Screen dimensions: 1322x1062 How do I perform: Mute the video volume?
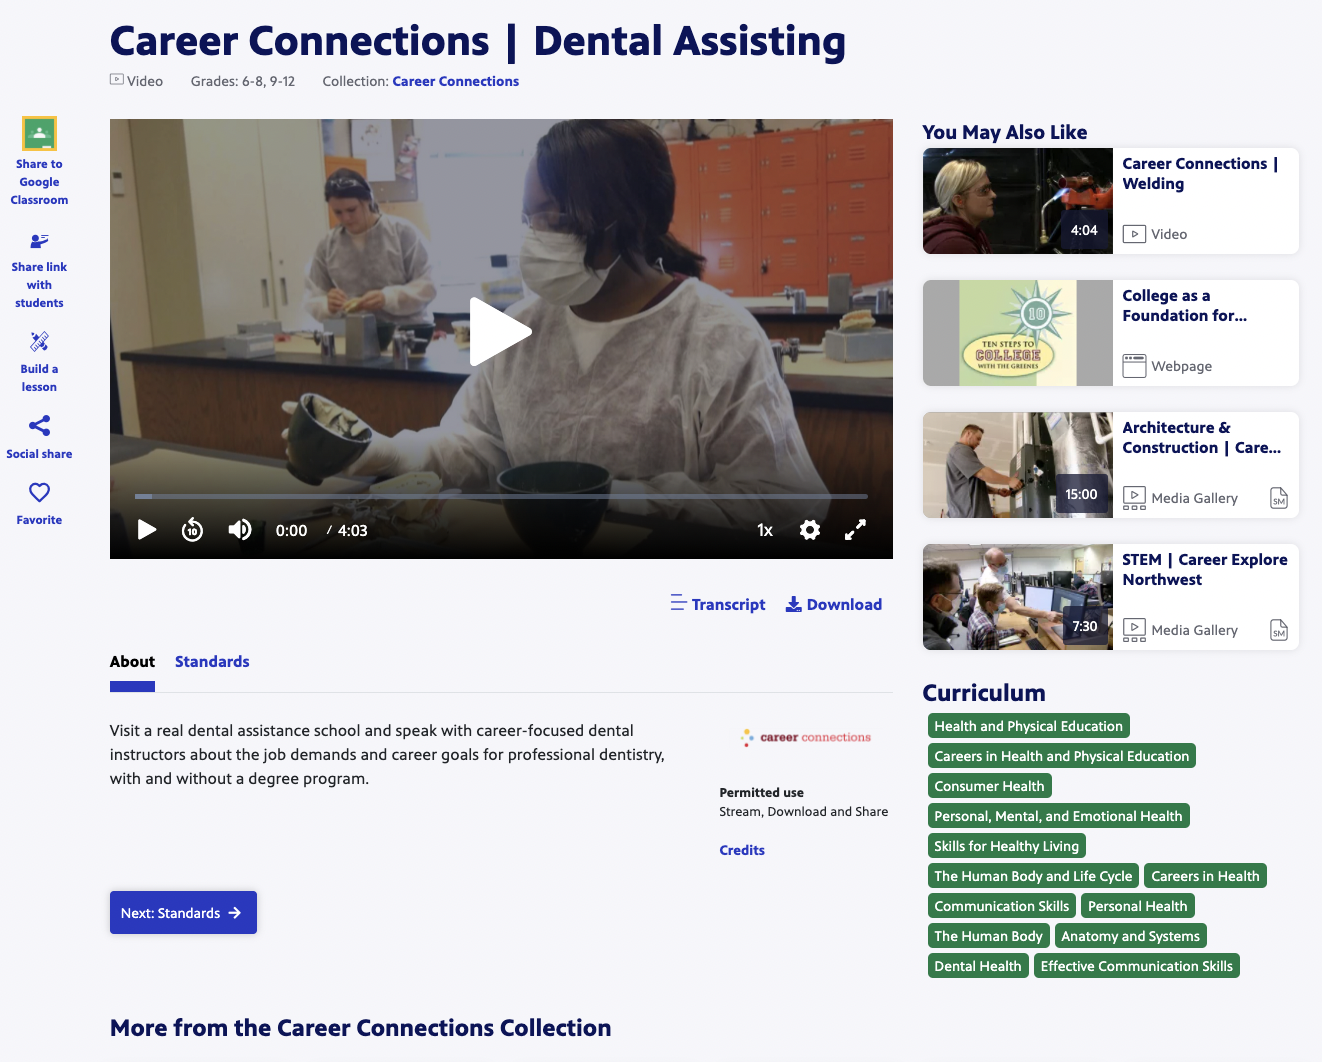point(240,530)
